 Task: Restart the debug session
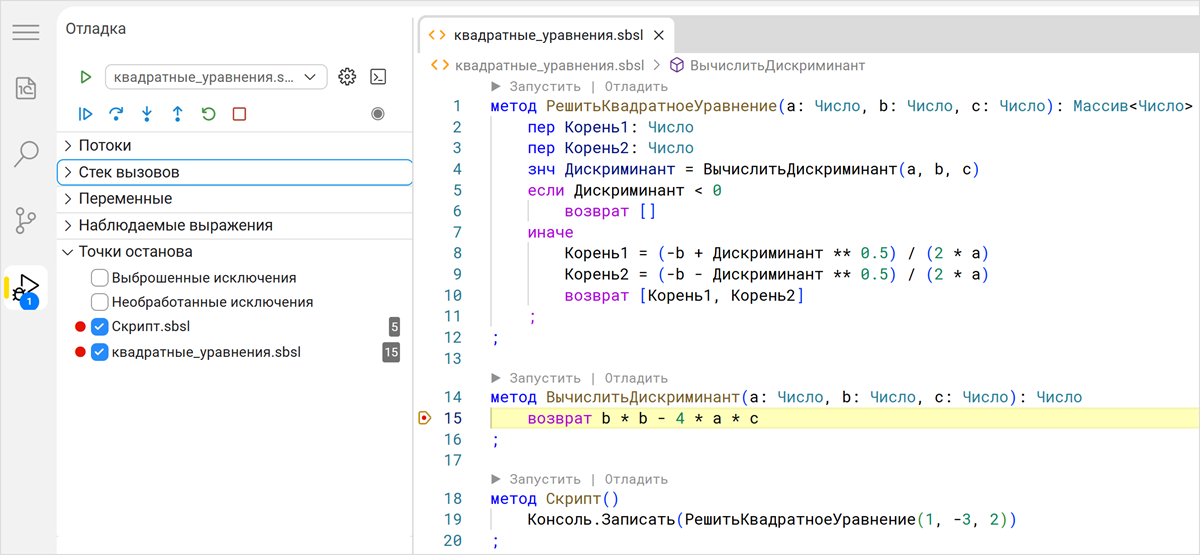208,114
